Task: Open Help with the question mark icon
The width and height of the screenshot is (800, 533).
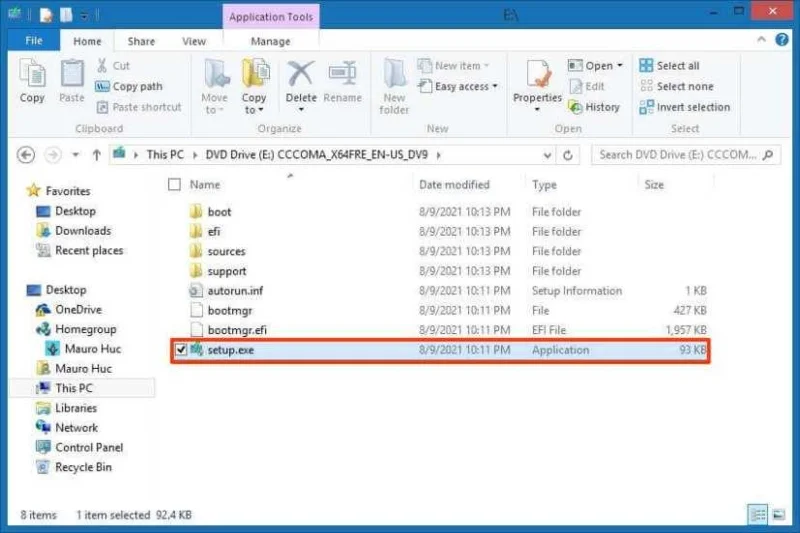Action: 782,39
